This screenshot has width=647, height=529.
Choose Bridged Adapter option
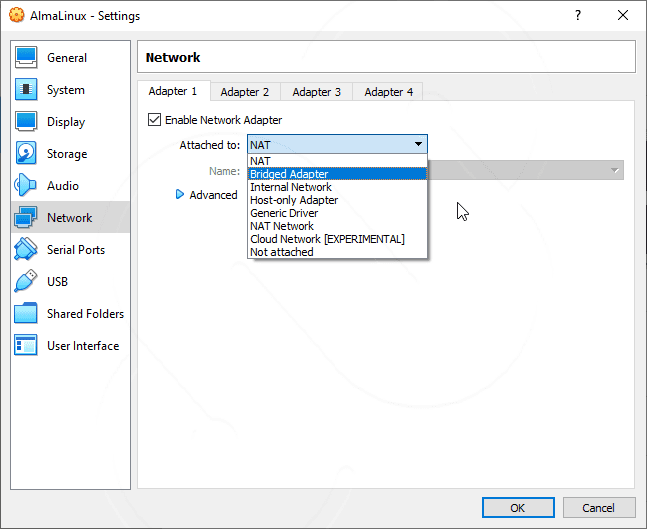pyautogui.click(x=337, y=174)
